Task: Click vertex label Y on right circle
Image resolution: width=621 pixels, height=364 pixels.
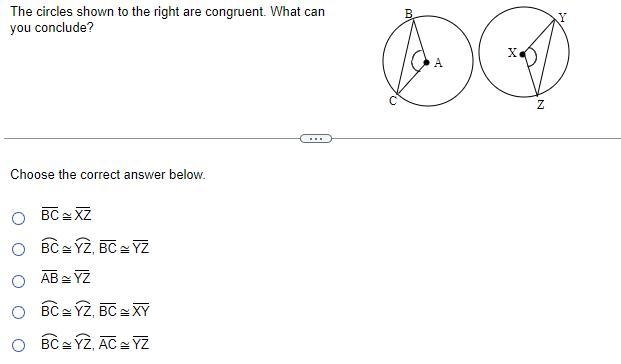Action: click(562, 17)
